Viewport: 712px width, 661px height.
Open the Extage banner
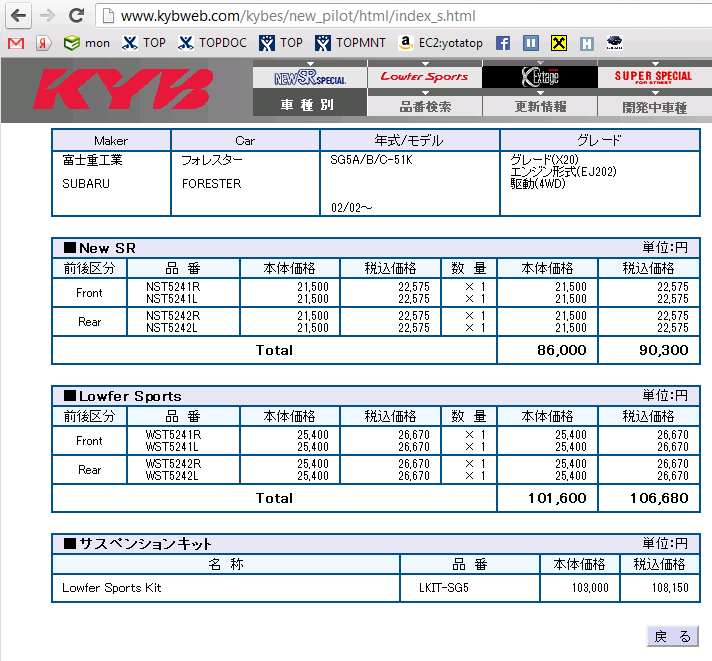click(540, 77)
